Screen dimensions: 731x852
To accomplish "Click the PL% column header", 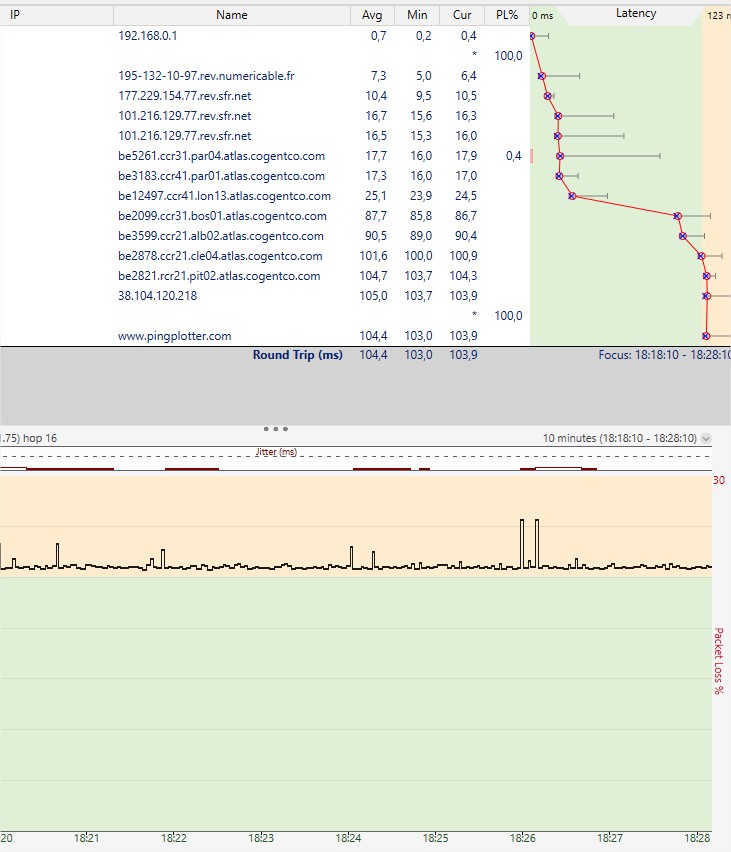I will click(x=507, y=15).
